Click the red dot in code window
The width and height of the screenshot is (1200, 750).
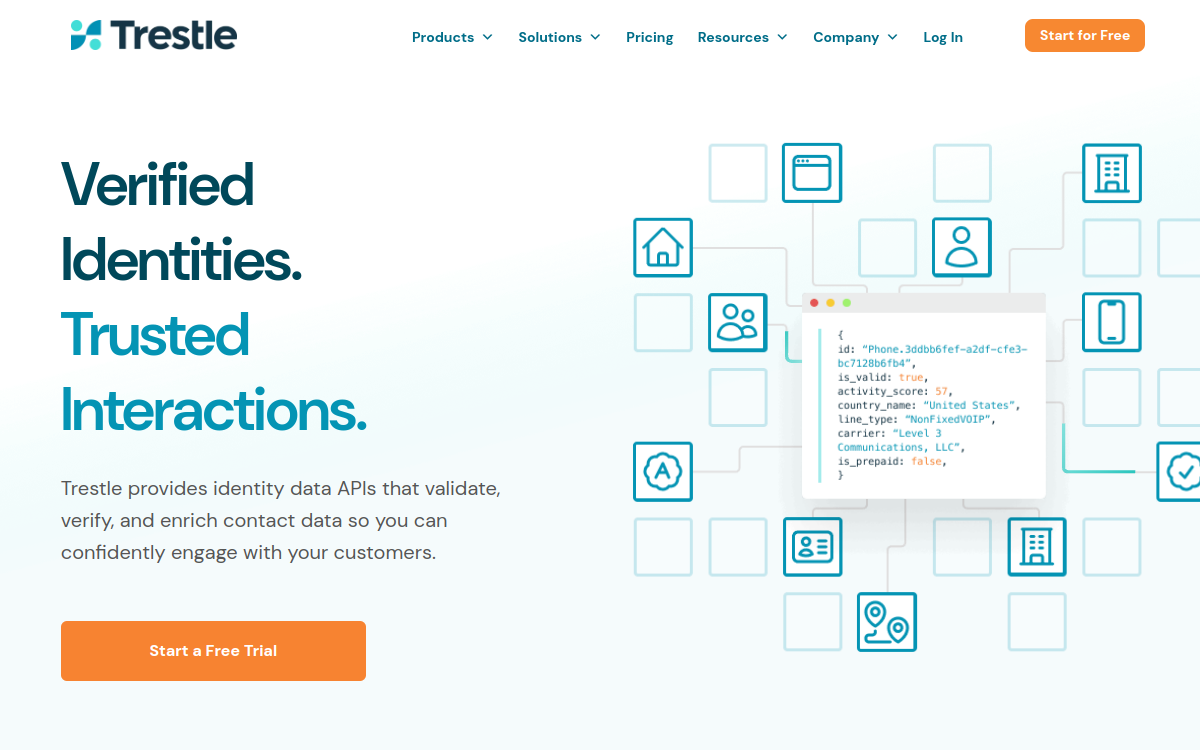(815, 303)
